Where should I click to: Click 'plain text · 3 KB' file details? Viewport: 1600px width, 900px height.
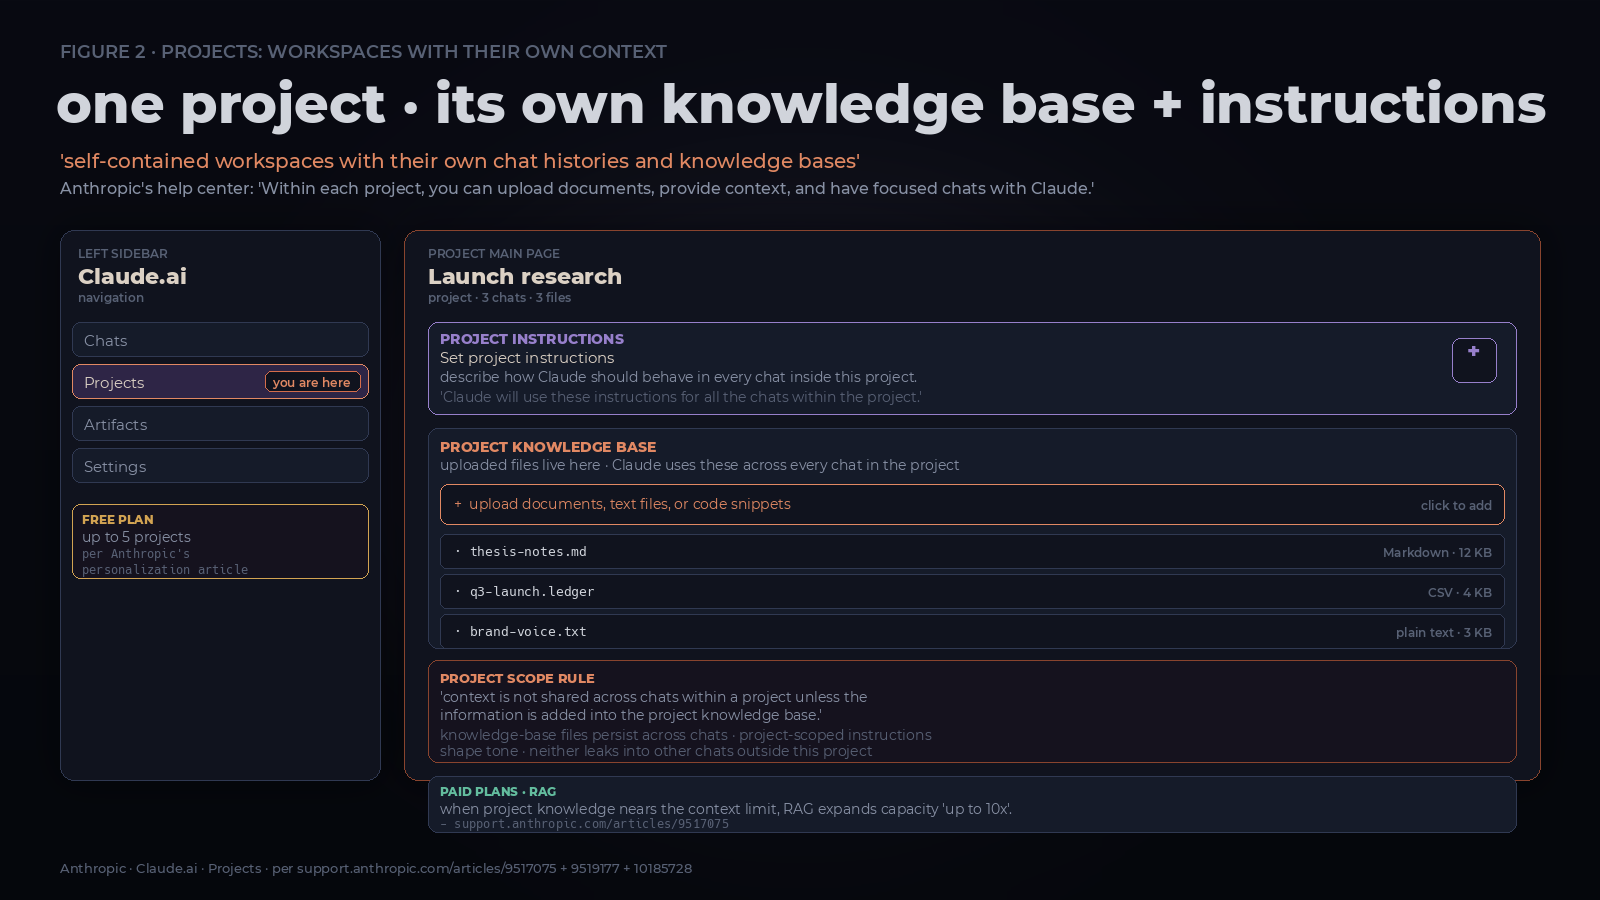(x=1444, y=633)
